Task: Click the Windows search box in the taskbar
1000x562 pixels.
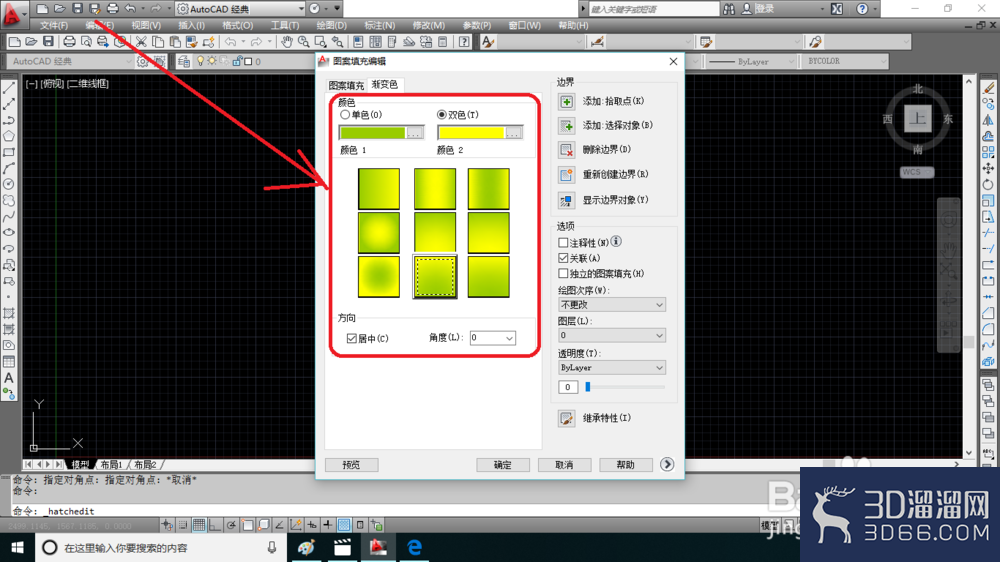Action: (159, 547)
